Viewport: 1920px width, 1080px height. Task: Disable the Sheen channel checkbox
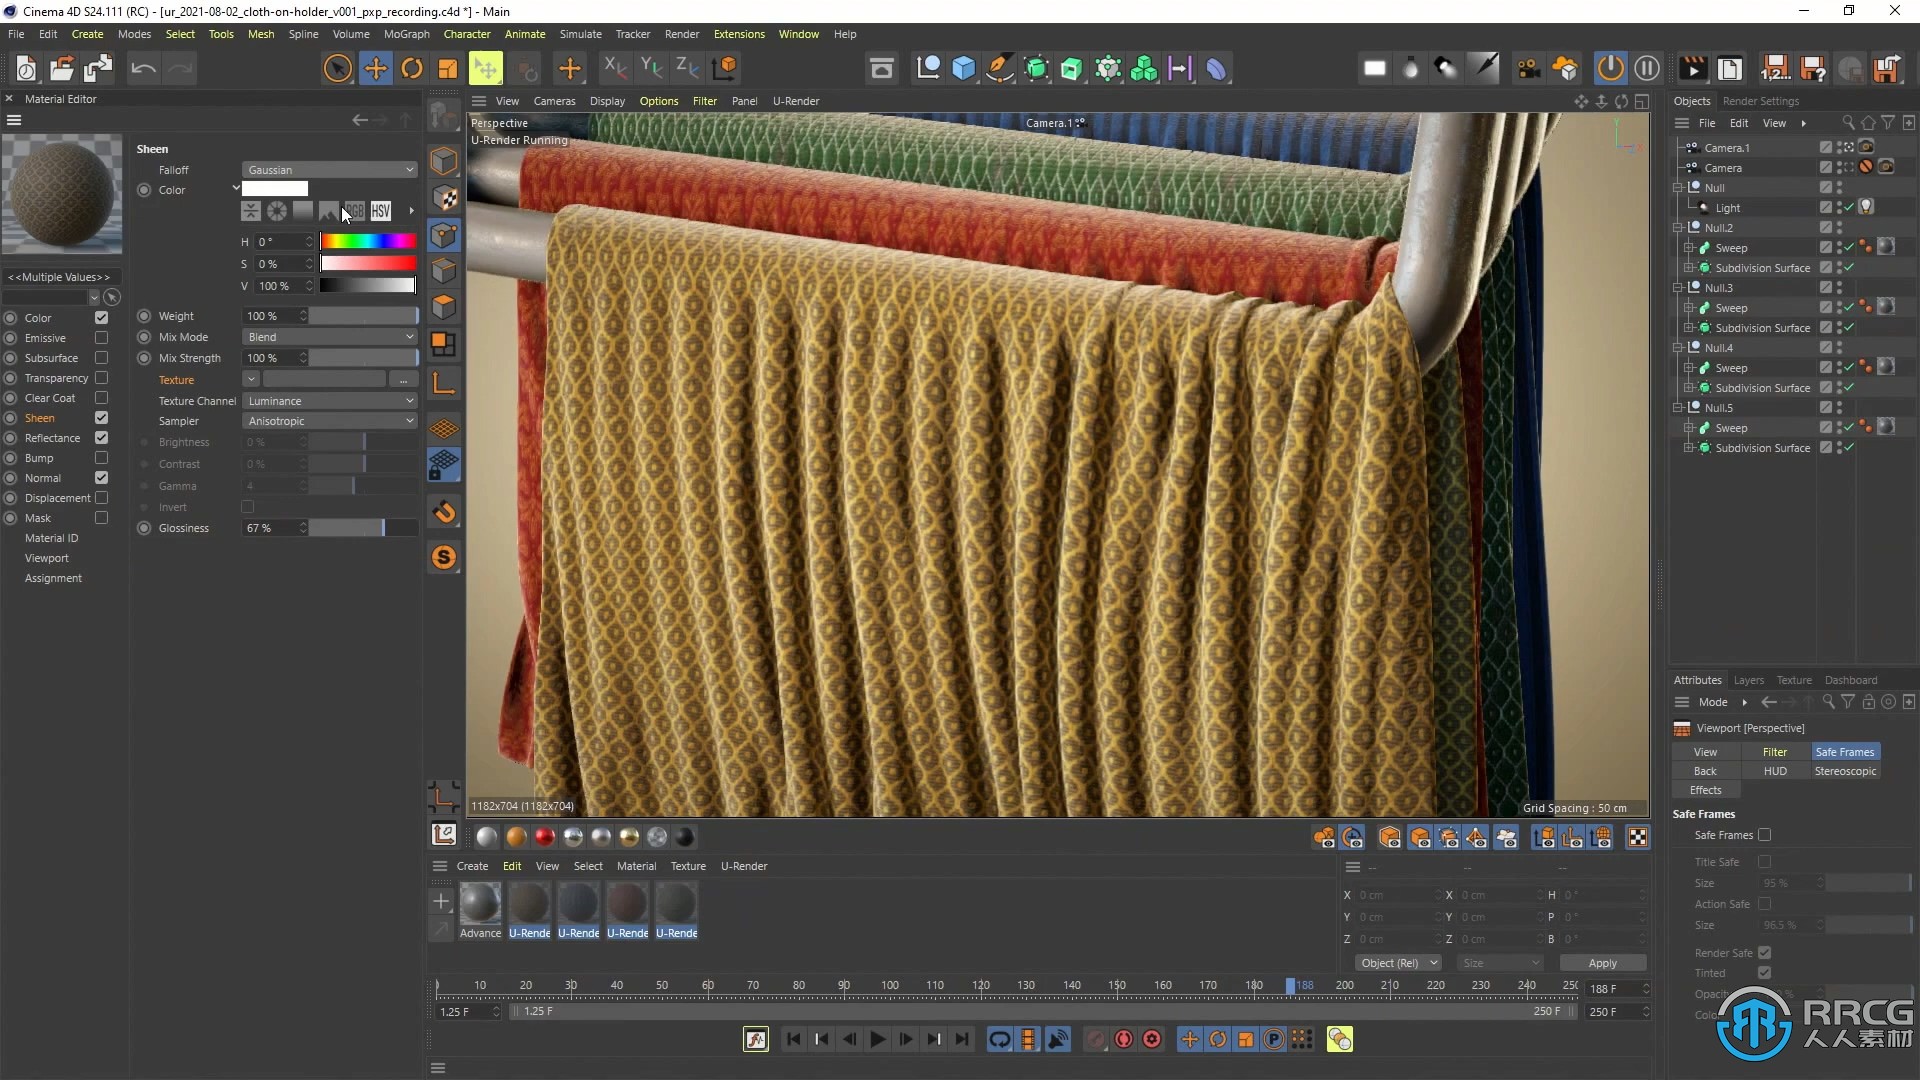[101, 418]
